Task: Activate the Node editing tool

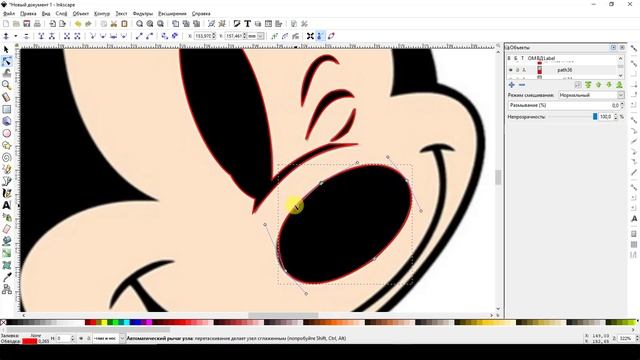Action: pyautogui.click(x=6, y=62)
